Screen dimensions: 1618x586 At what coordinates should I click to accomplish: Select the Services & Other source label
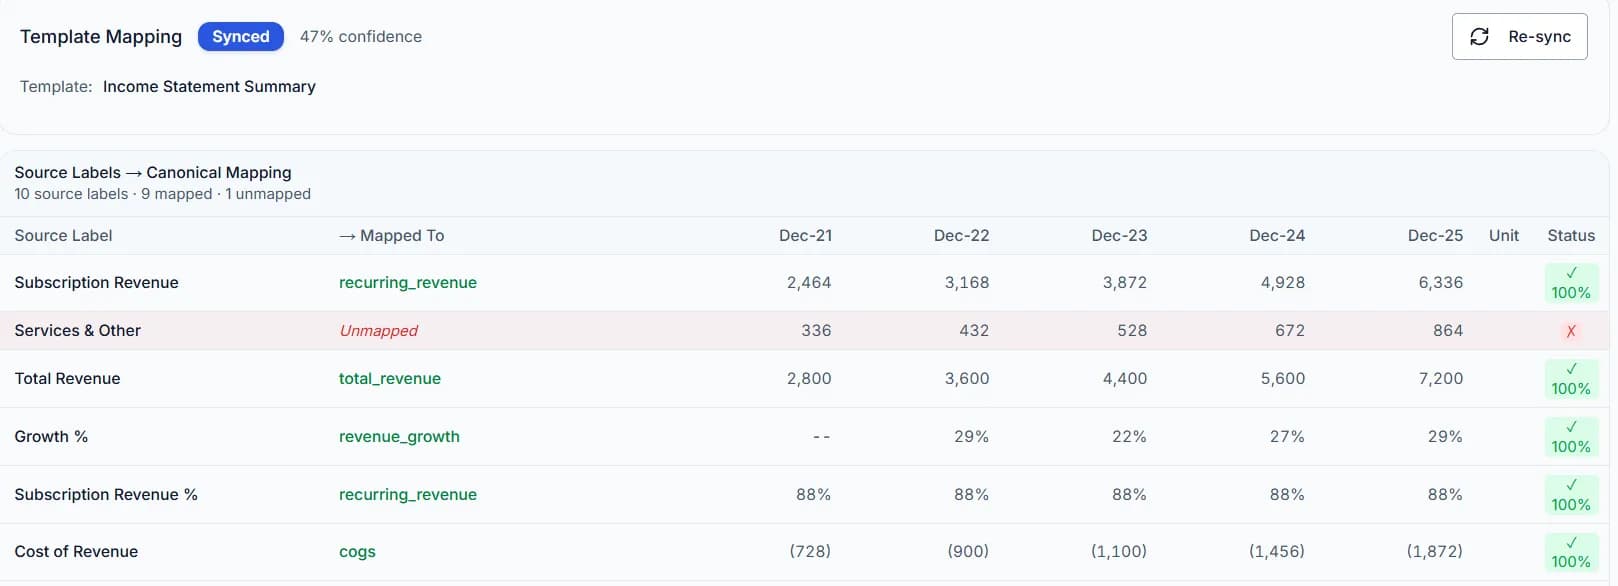pyautogui.click(x=77, y=330)
